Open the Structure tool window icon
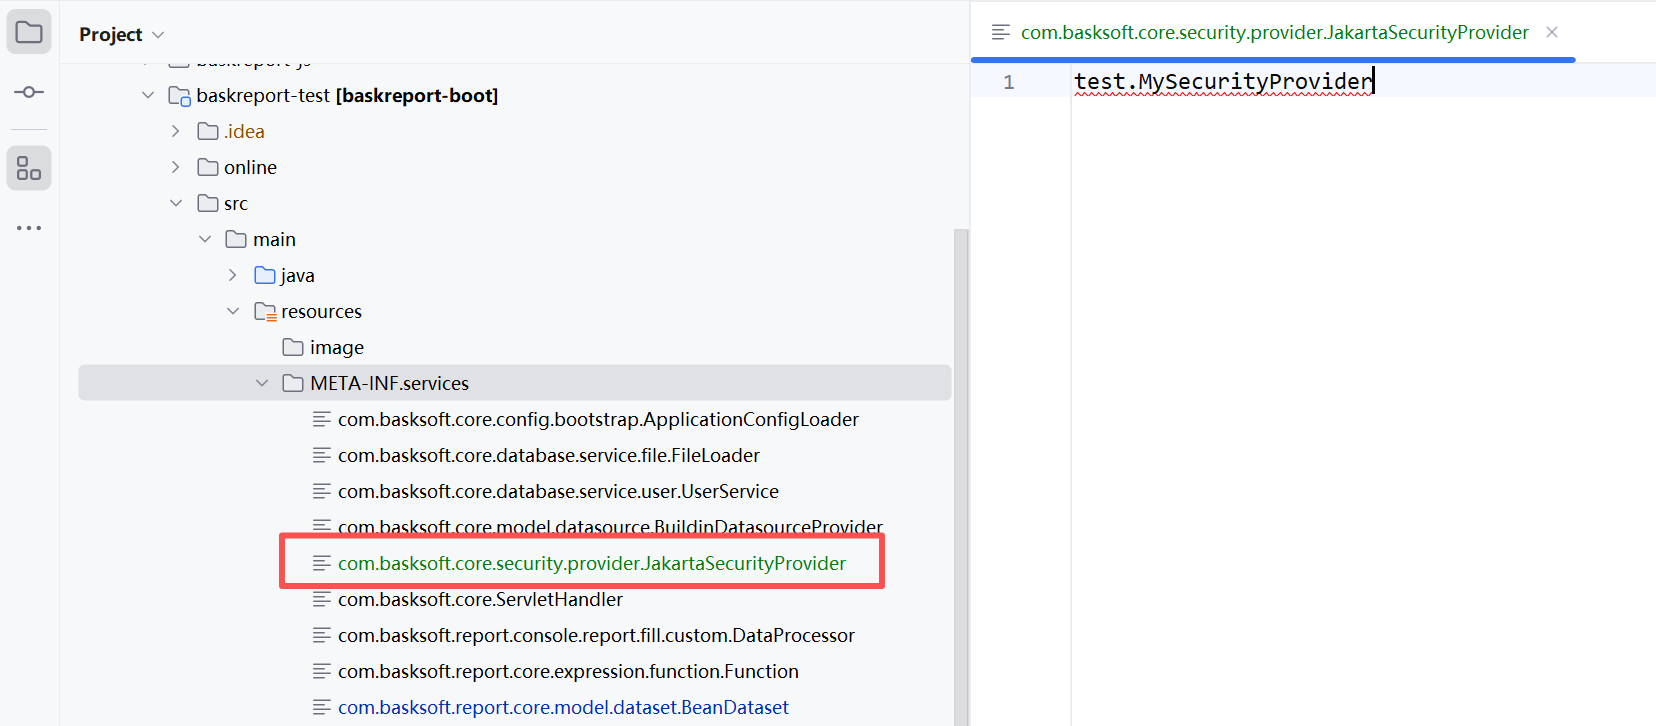 (x=29, y=168)
